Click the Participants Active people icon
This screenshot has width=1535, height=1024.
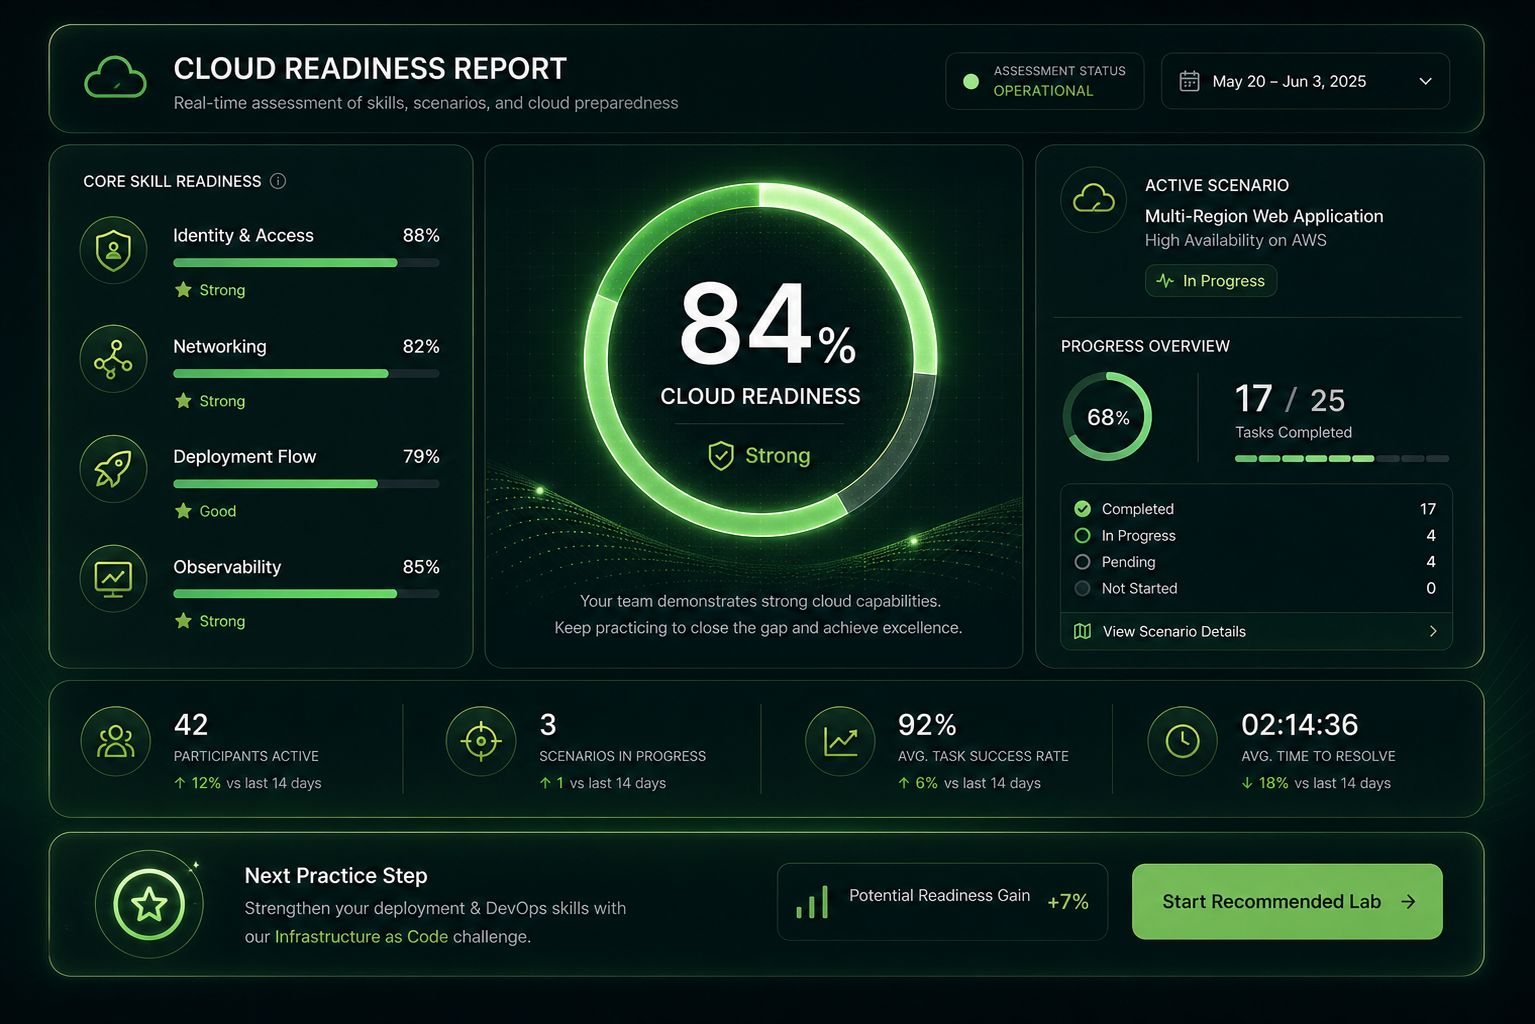115,741
